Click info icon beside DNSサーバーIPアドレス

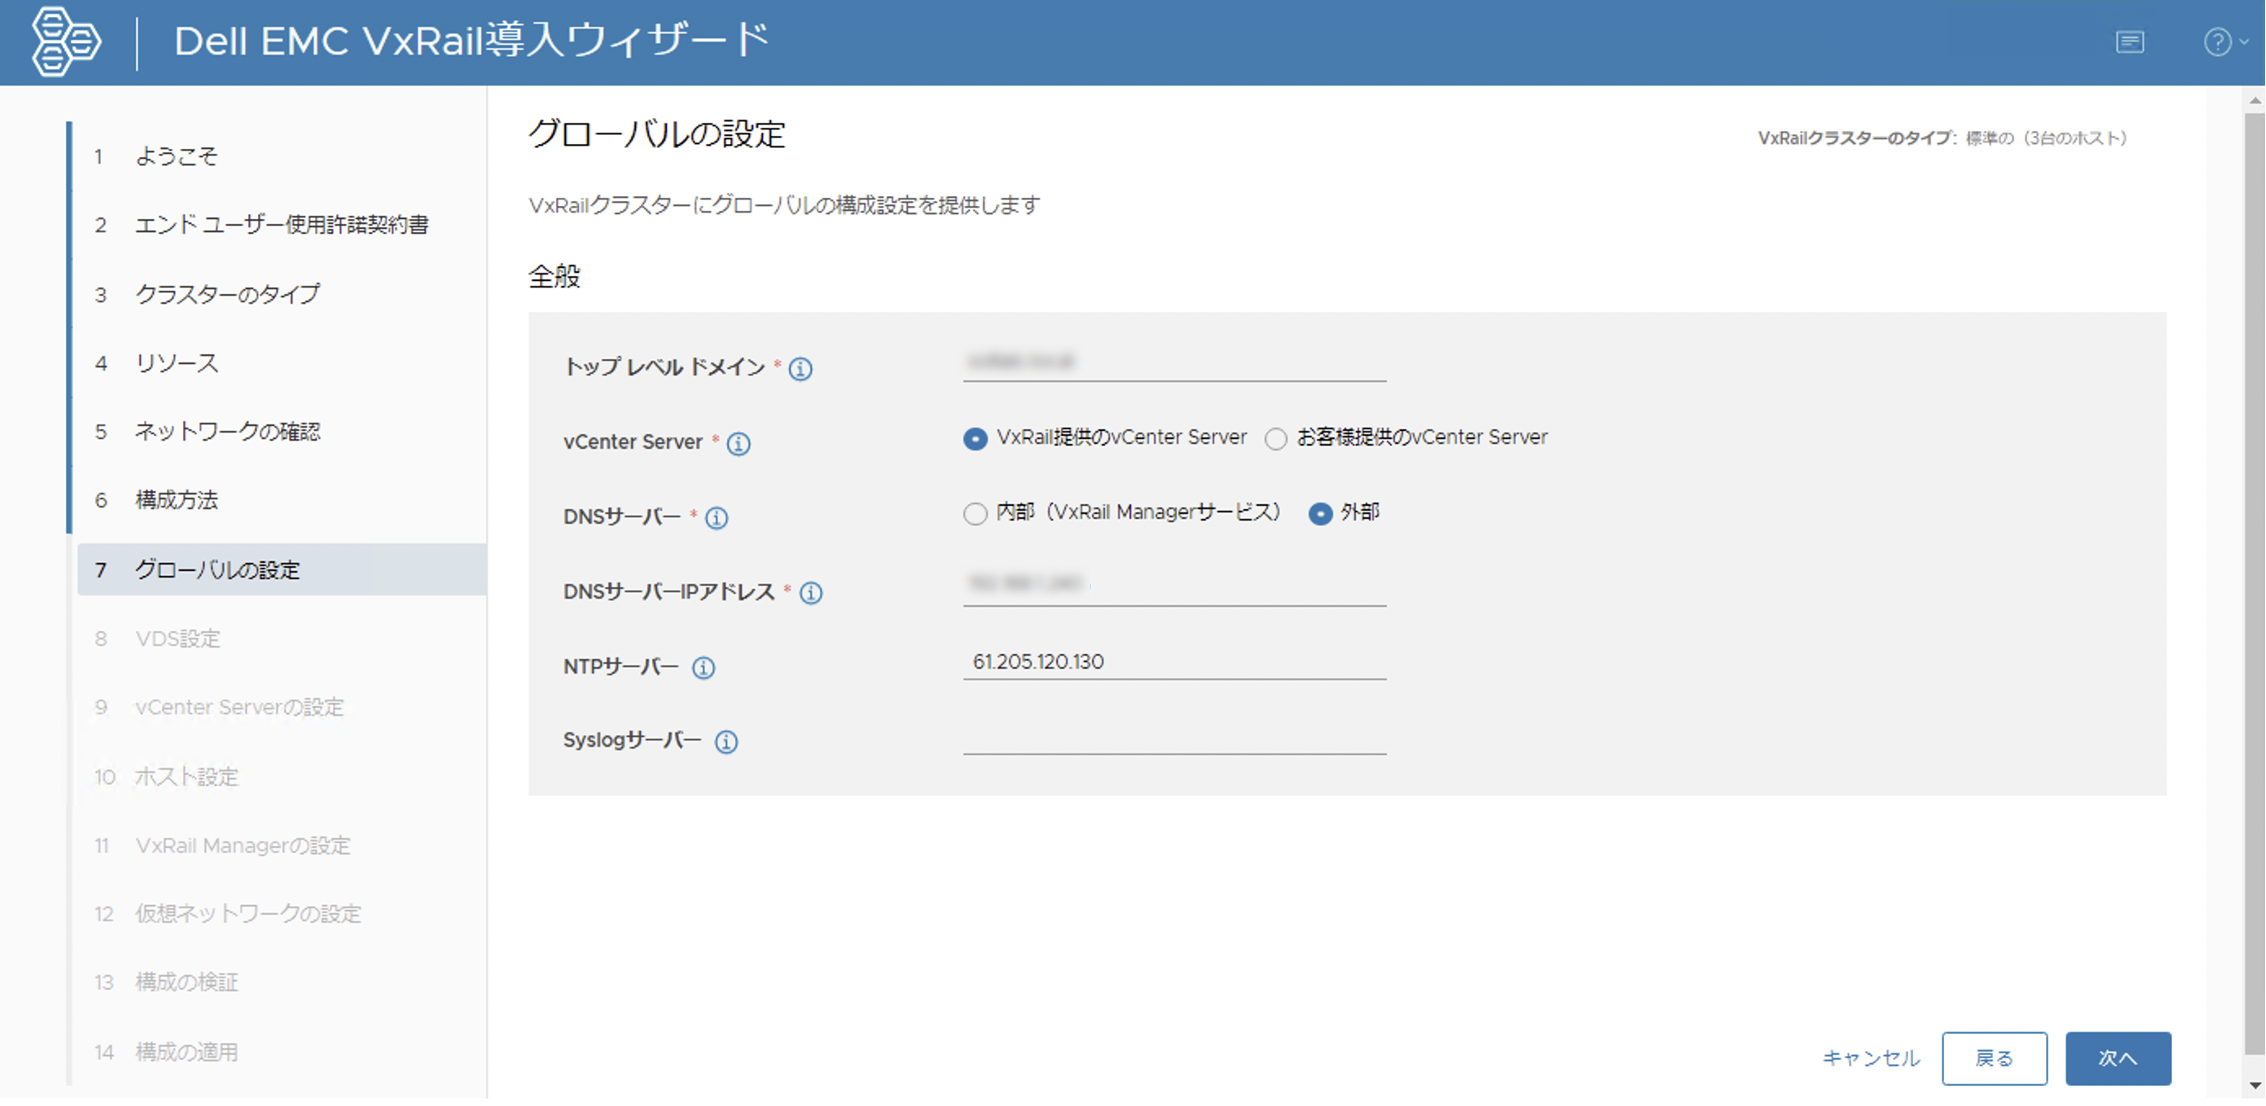point(811,593)
